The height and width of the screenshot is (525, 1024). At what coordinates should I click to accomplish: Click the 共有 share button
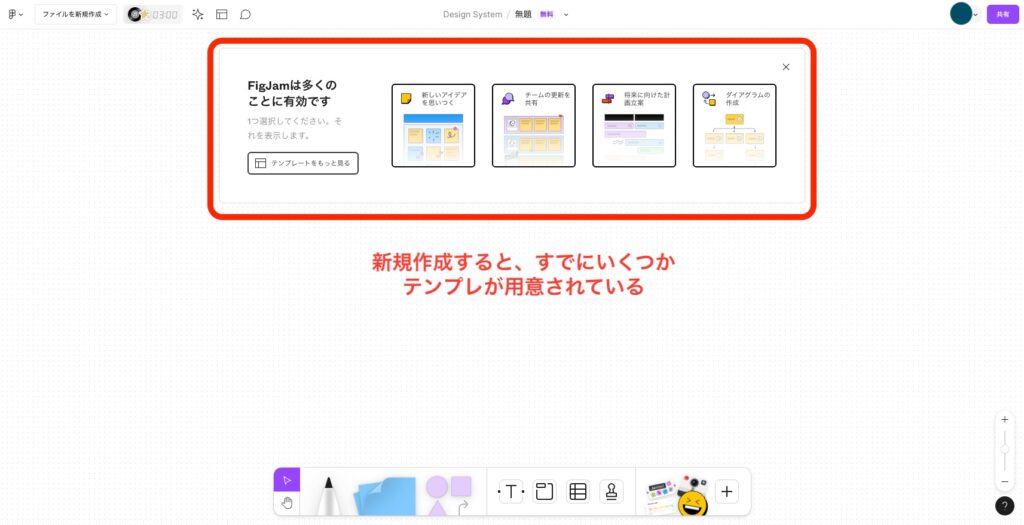click(1002, 14)
